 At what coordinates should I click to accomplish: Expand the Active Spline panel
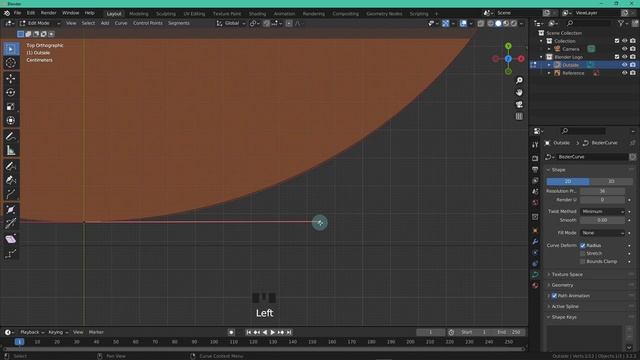point(564,306)
